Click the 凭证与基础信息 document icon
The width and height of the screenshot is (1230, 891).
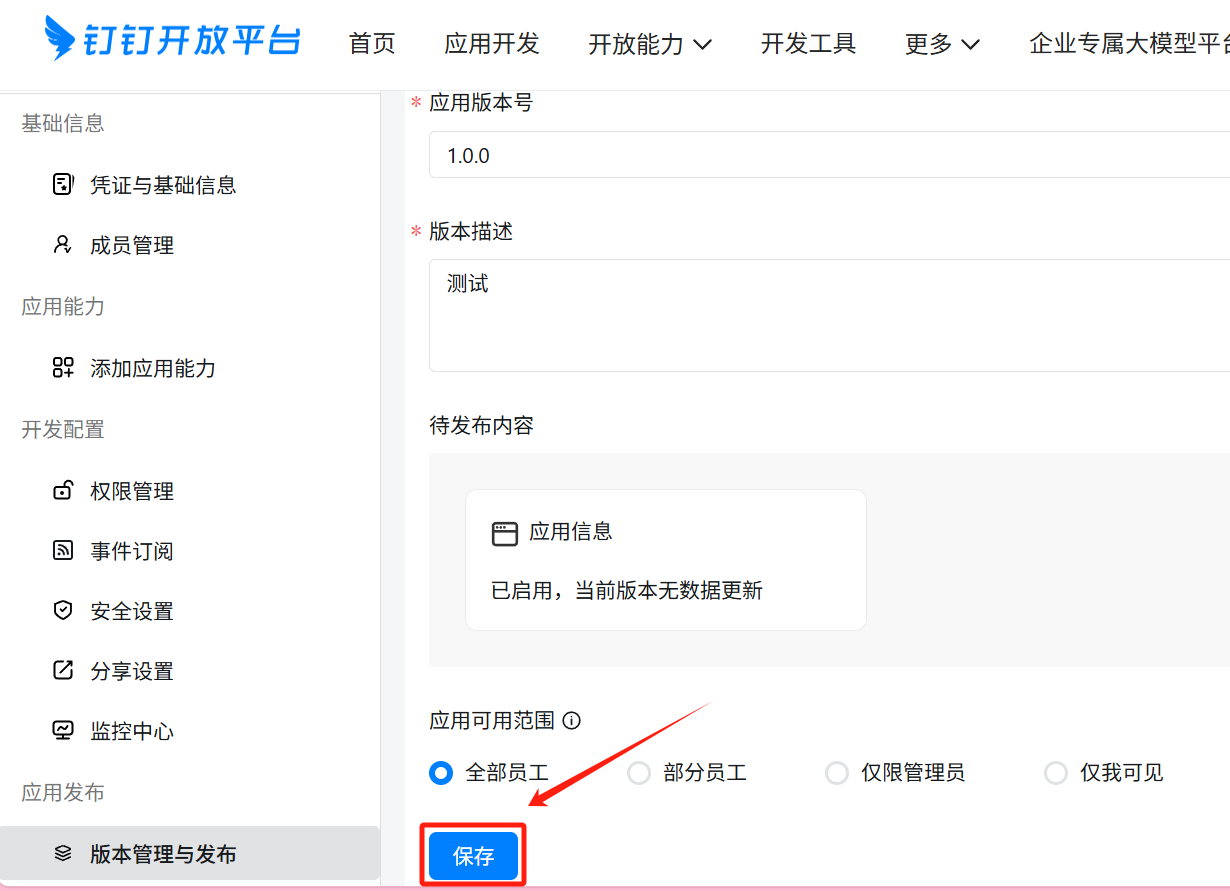pyautogui.click(x=63, y=185)
